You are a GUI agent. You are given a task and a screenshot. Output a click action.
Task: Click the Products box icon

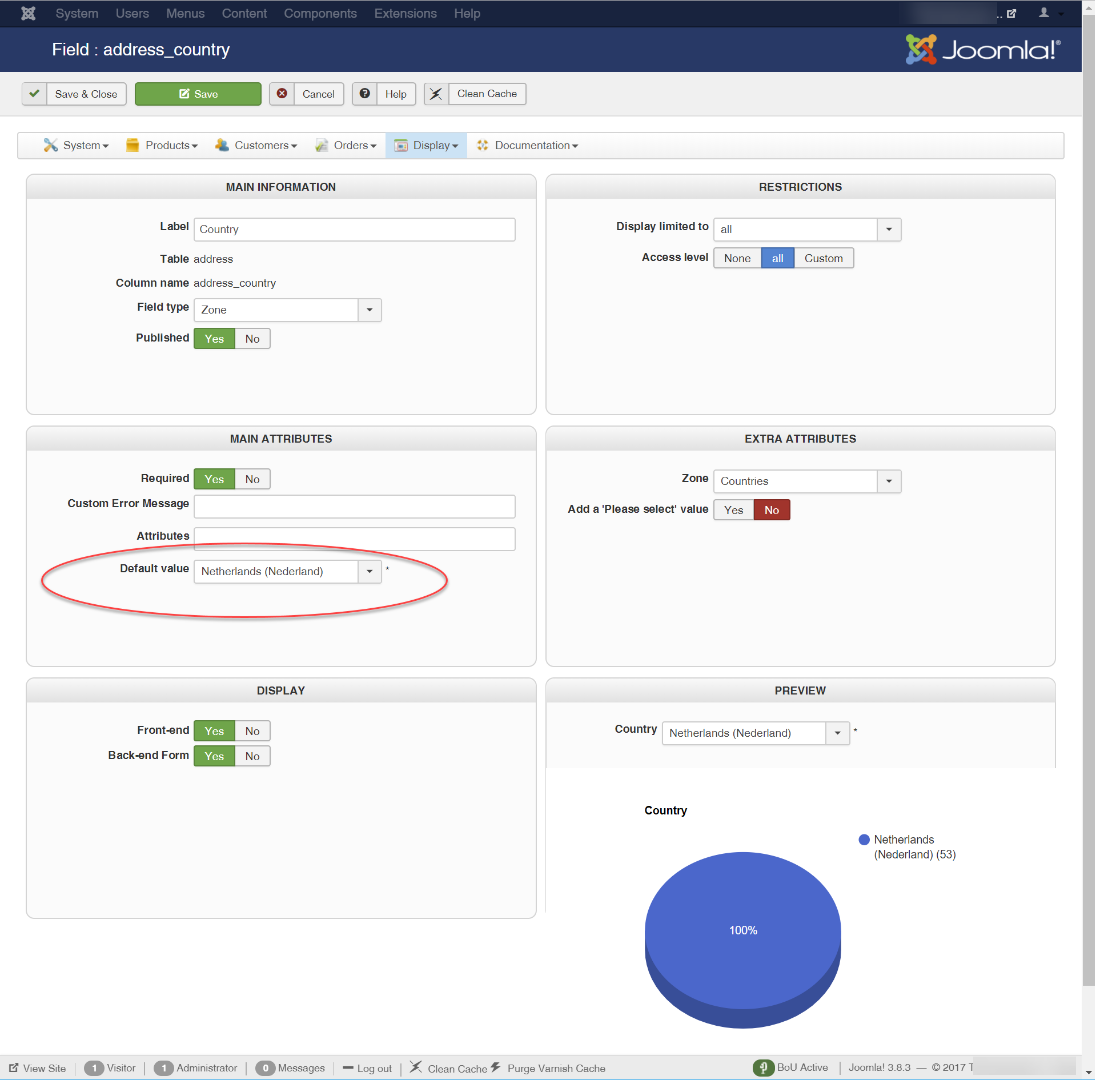[132, 145]
